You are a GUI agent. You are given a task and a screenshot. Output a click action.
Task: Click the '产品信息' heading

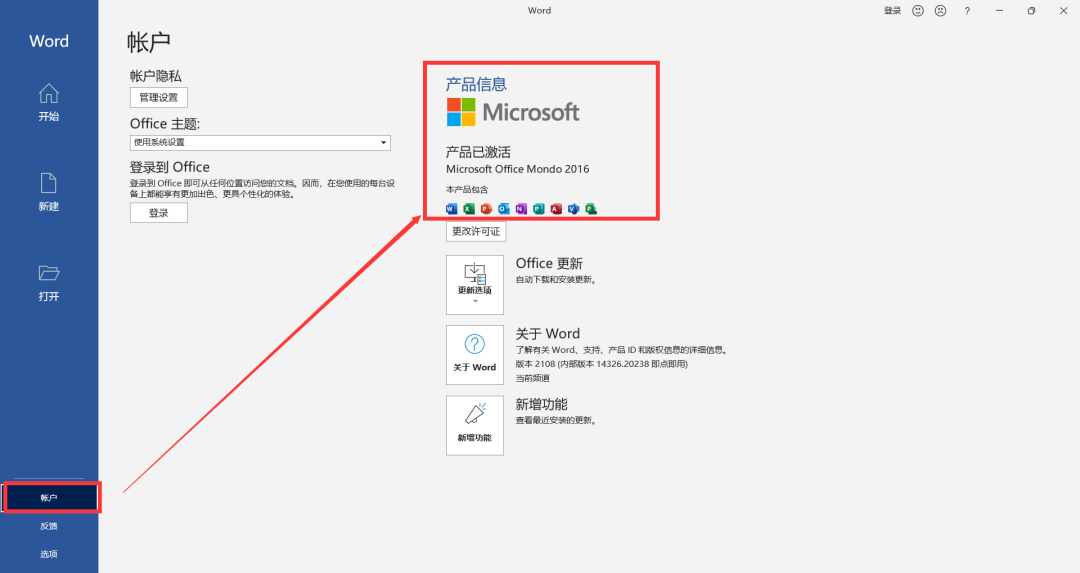pos(476,84)
